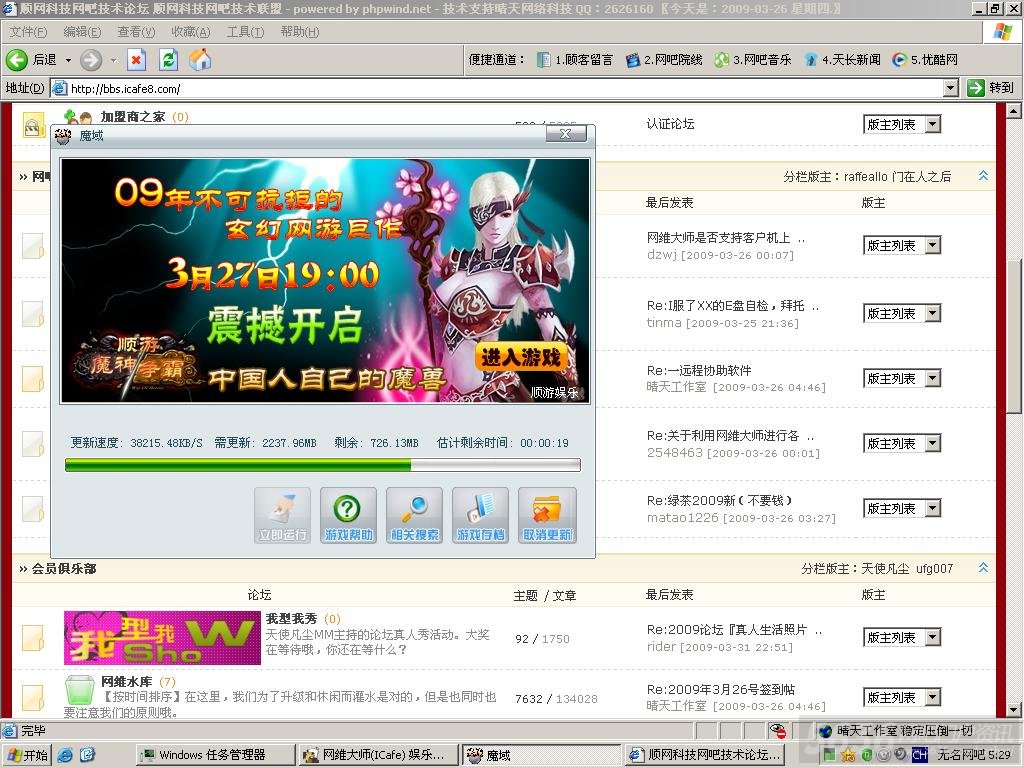Open 版主列表 dropdown beside Re:一远程协助软件

click(902, 378)
